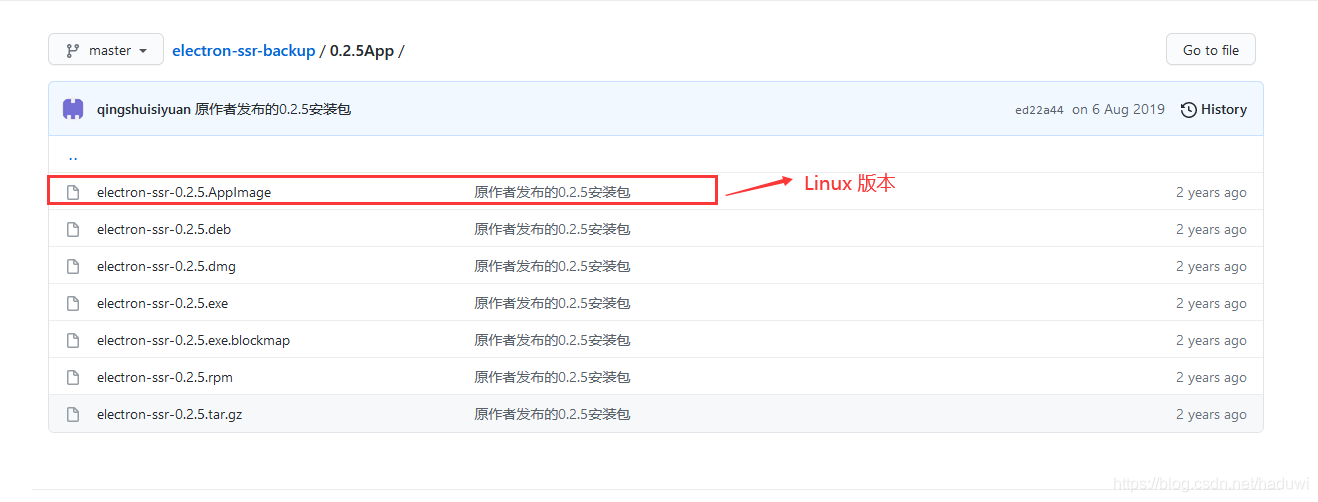Click the file icon beside electron-ssr-0.2.5.AppImage
Image resolution: width=1318 pixels, height=502 pixels.
[73, 192]
